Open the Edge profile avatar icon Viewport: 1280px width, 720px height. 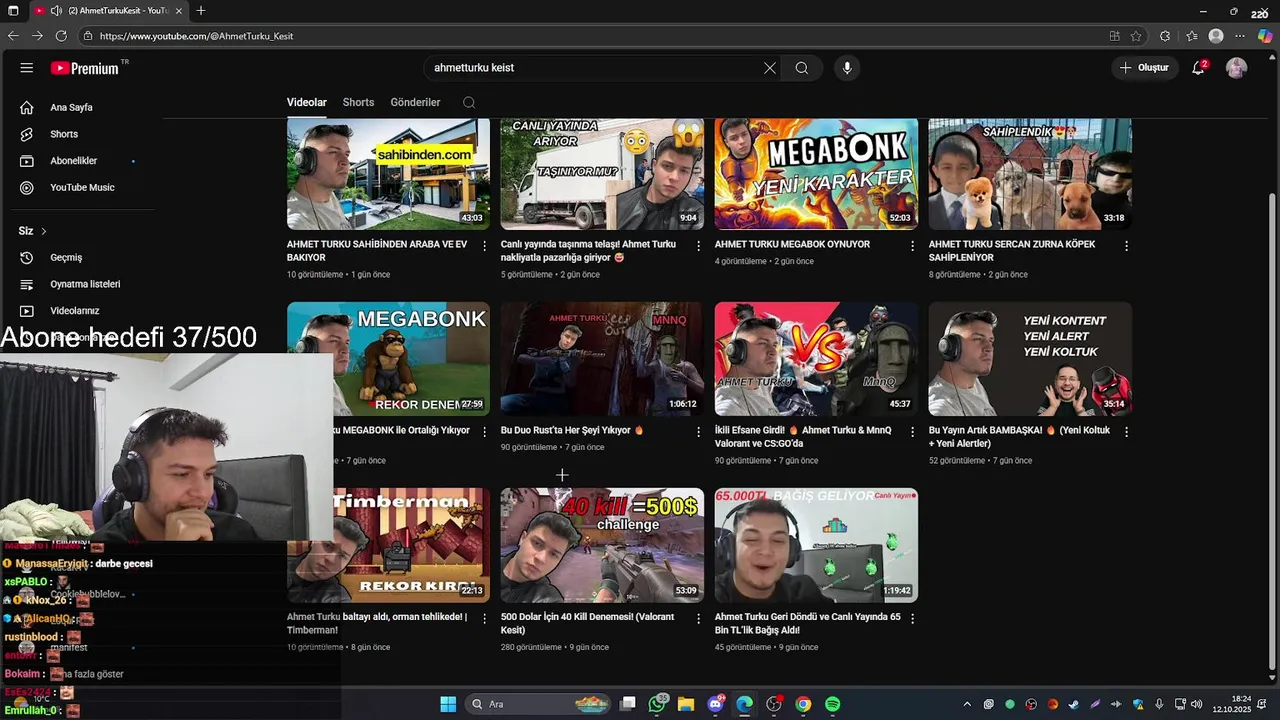click(1216, 36)
